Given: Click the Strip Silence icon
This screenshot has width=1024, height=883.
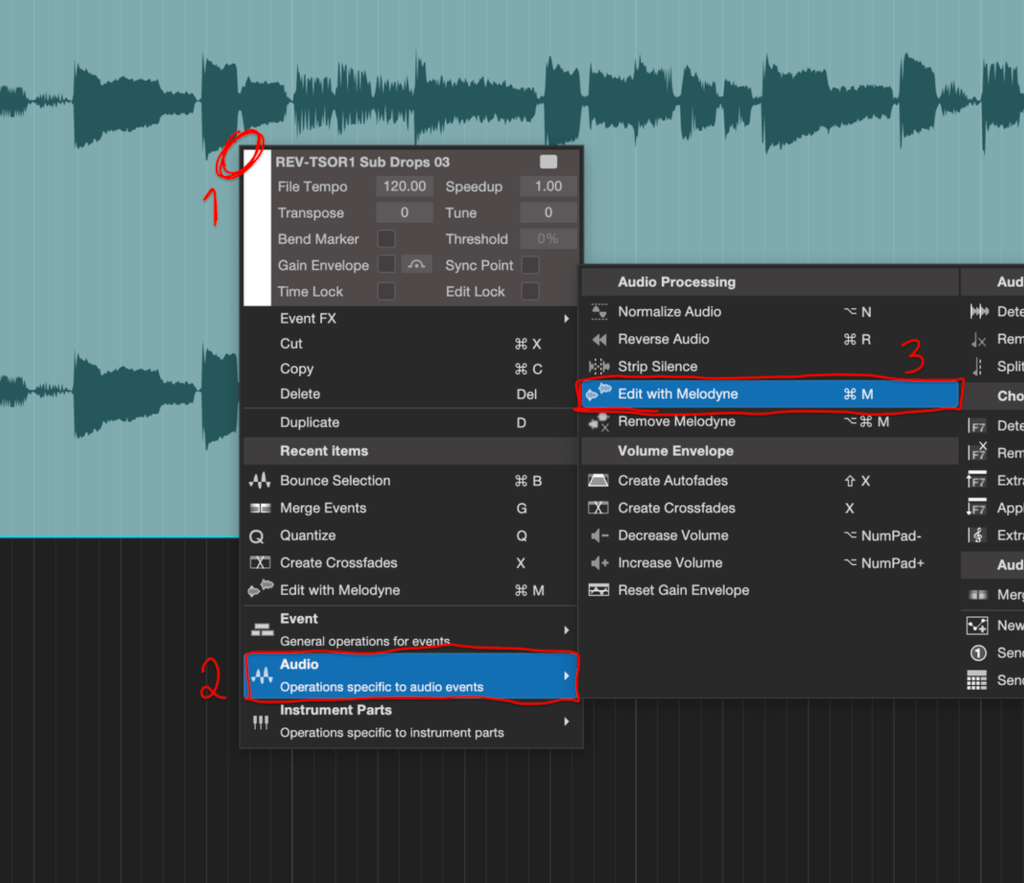Looking at the screenshot, I should [x=599, y=367].
